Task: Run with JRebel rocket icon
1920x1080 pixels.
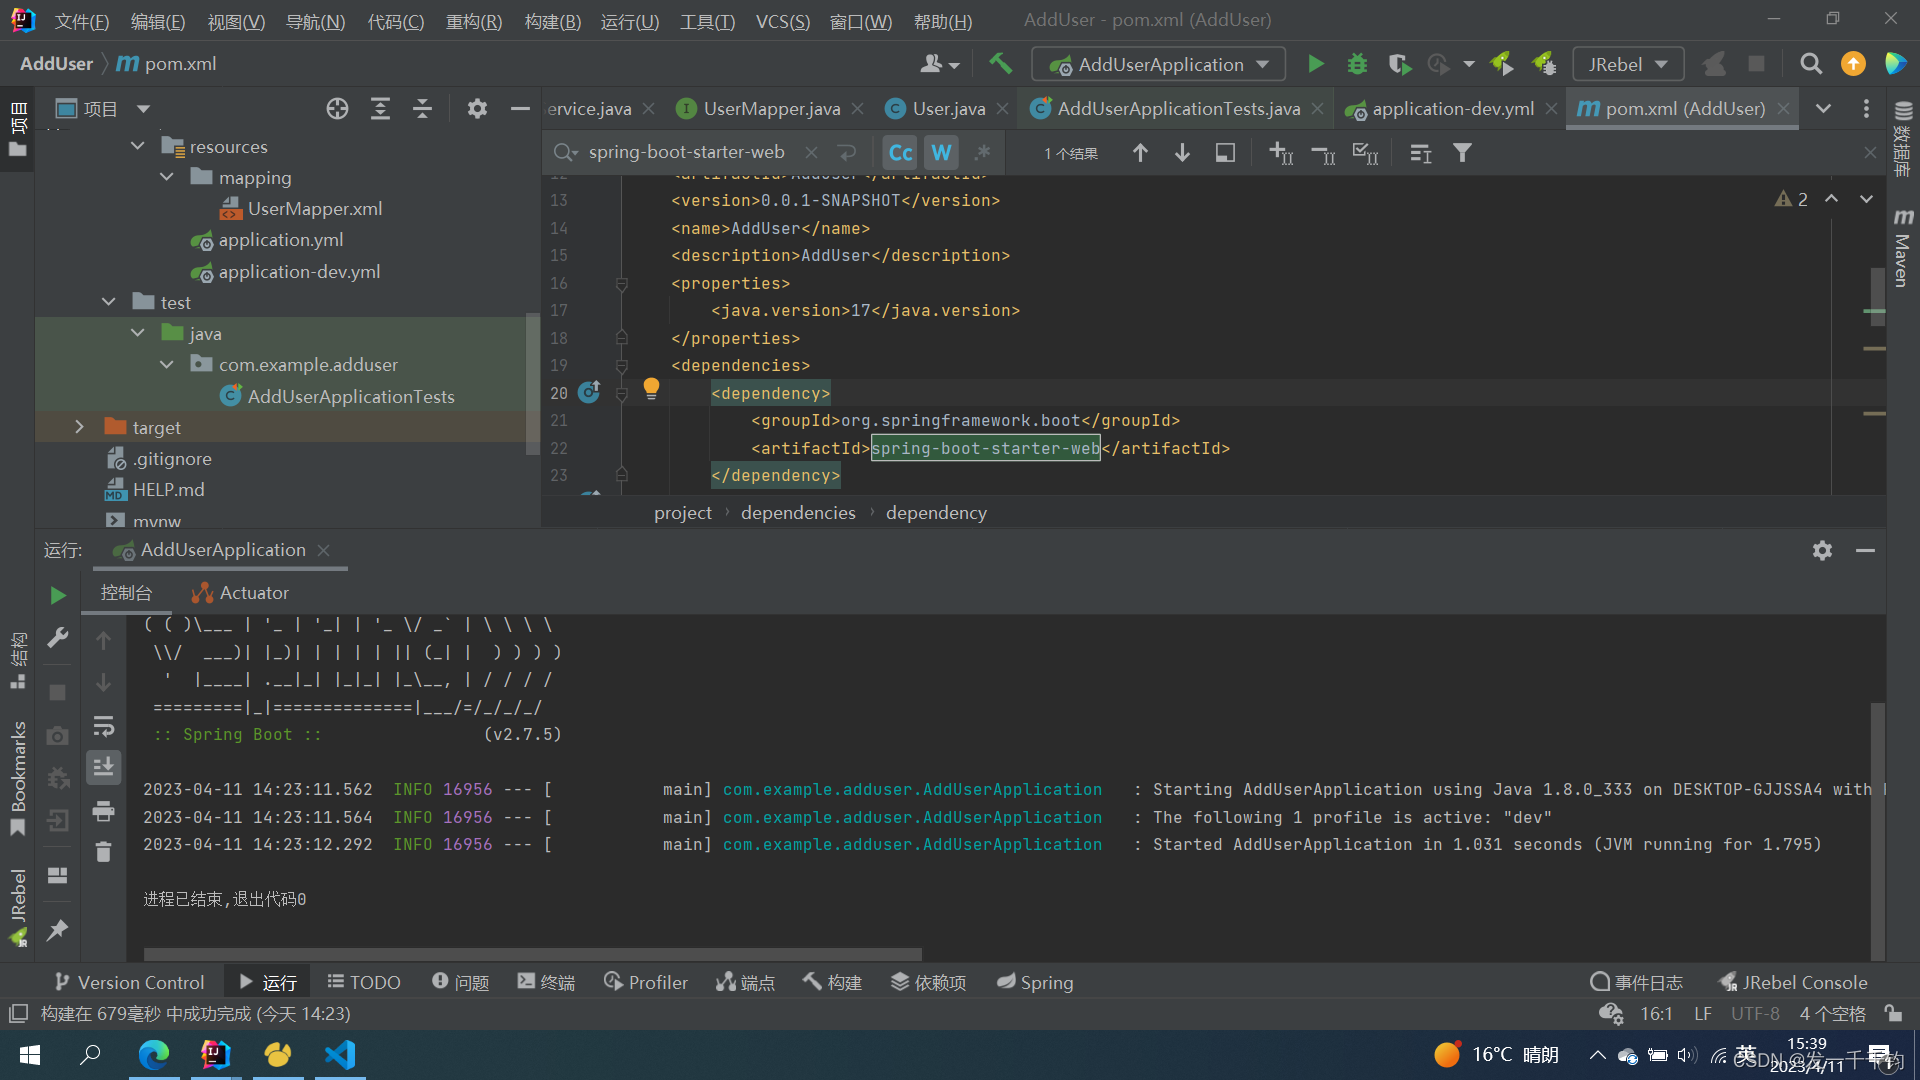Action: click(1501, 64)
